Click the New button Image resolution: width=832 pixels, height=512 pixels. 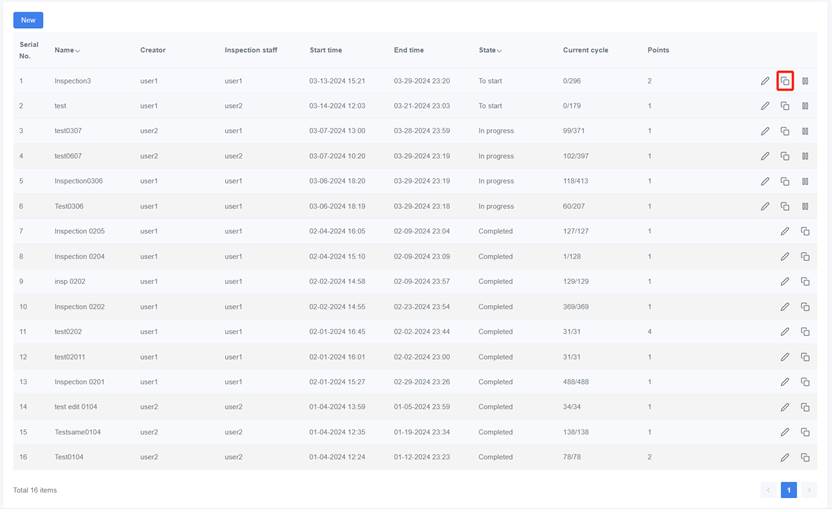coord(28,20)
